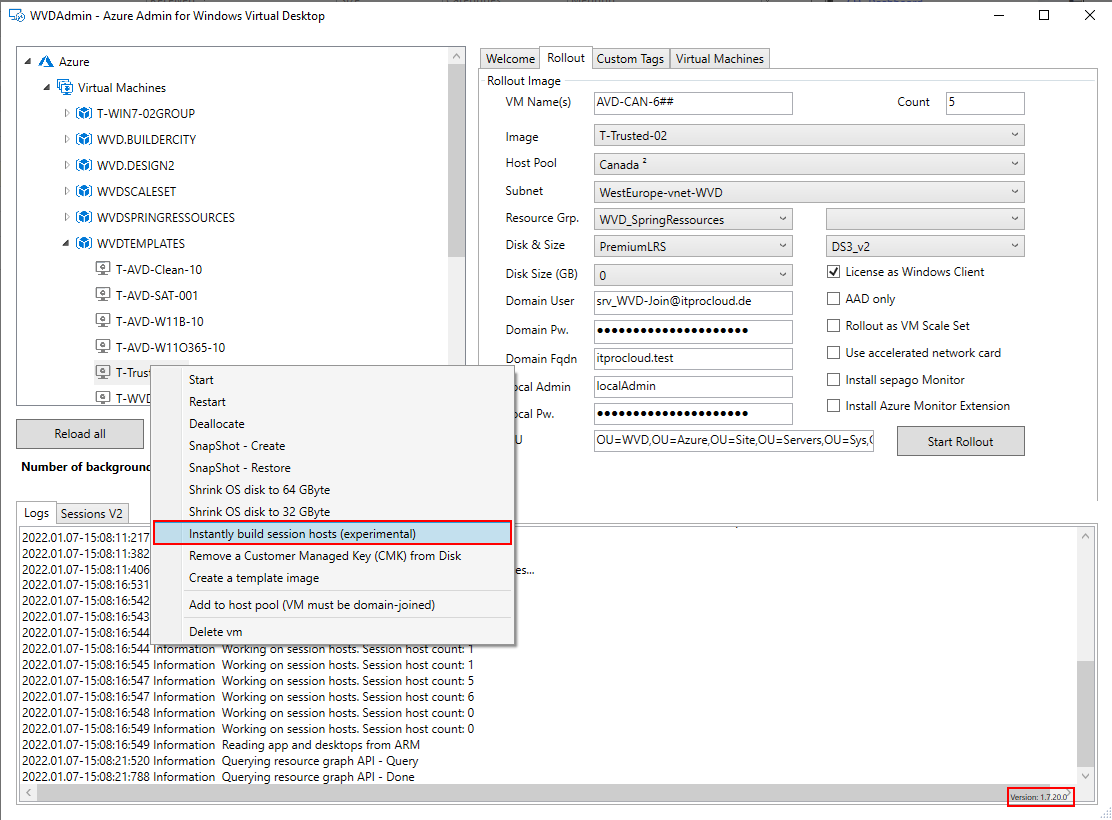
Task: Select the Logs tab
Action: [x=36, y=513]
